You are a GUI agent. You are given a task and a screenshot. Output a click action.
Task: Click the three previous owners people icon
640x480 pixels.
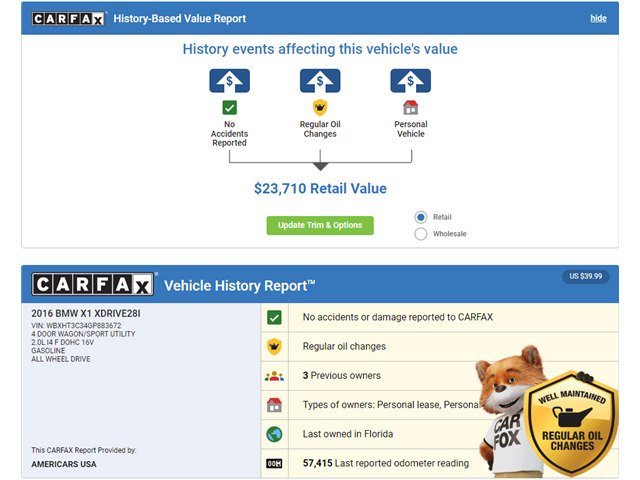click(x=274, y=376)
